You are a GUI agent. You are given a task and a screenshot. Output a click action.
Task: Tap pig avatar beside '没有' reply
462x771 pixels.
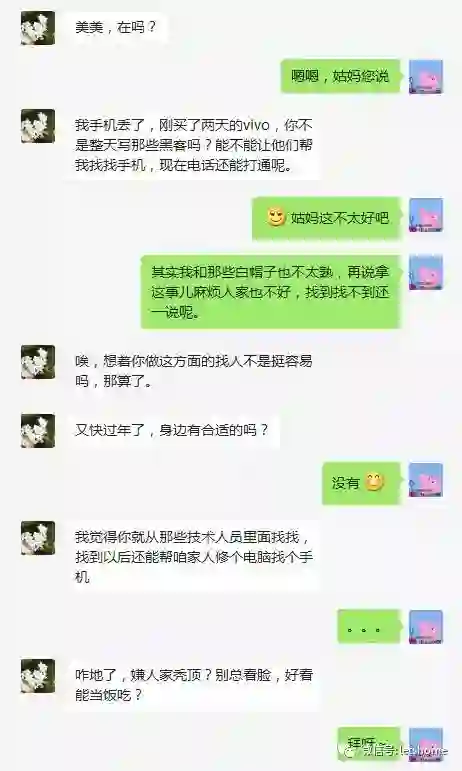(x=426, y=480)
